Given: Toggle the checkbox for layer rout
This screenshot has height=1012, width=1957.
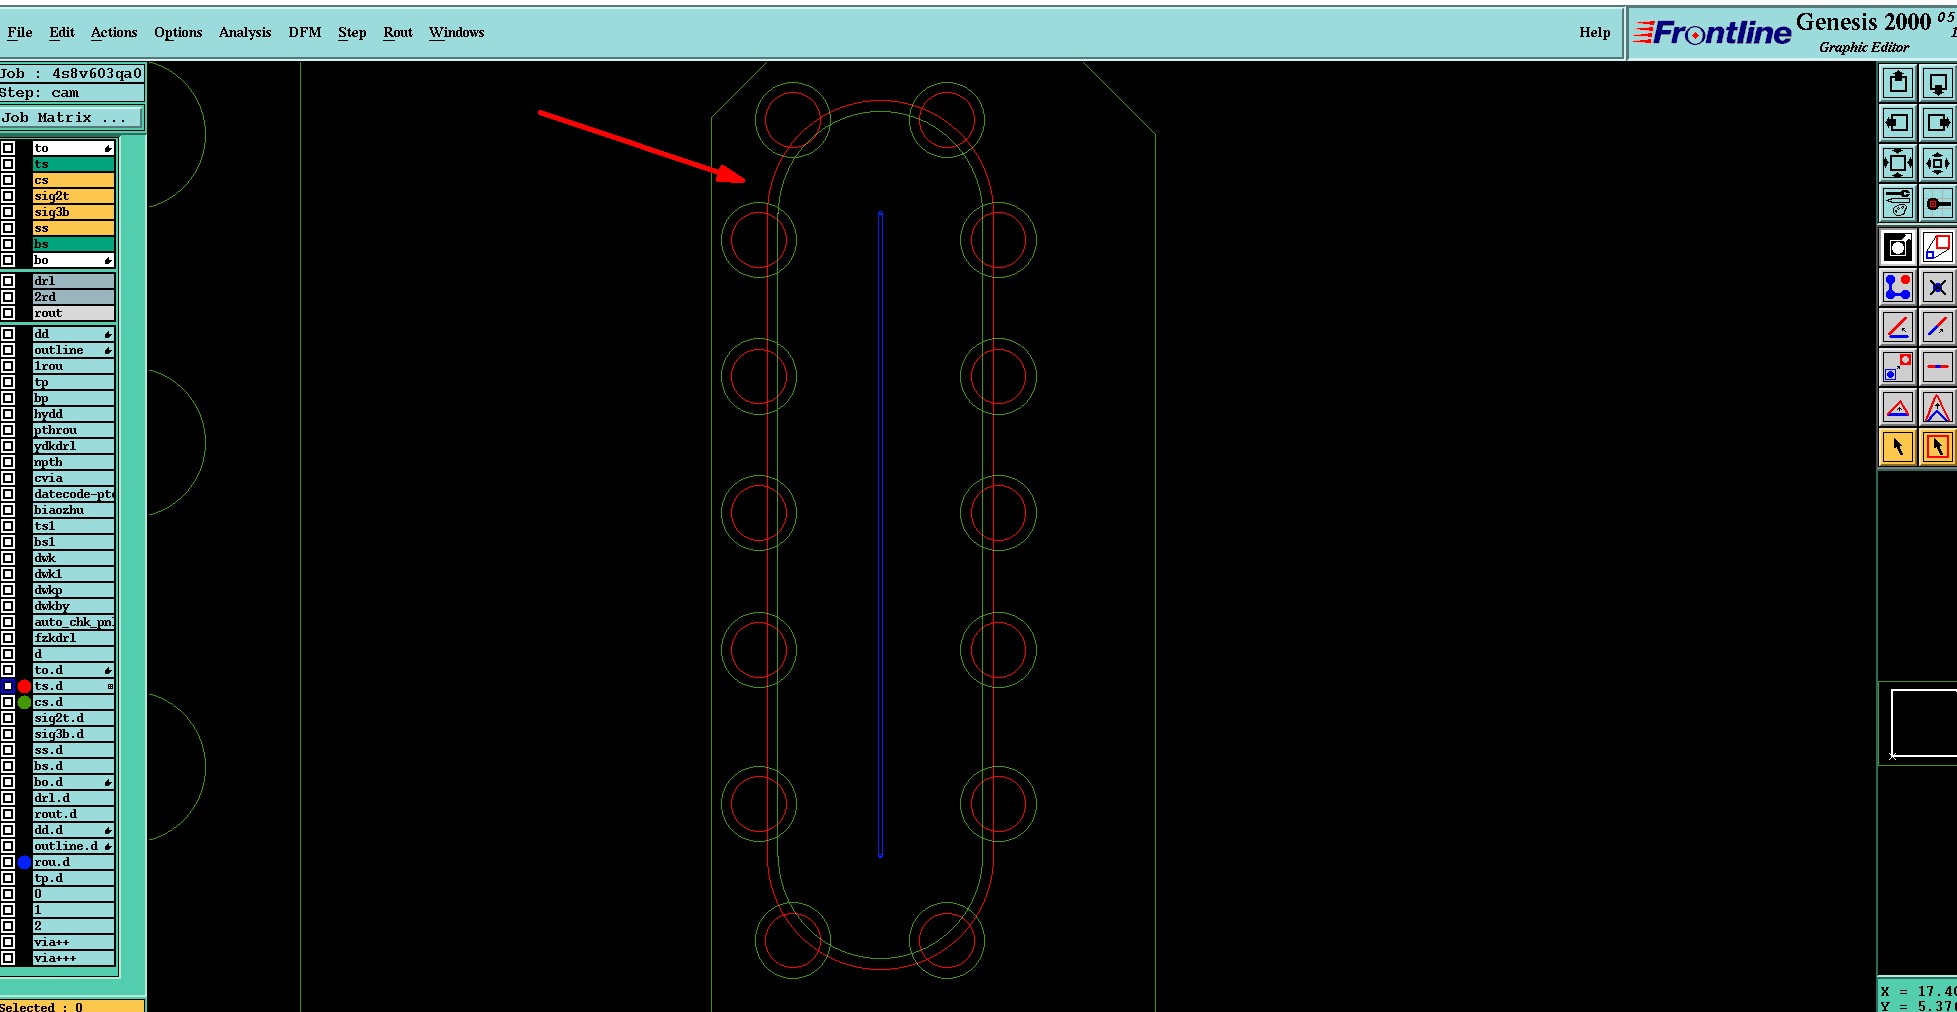Looking at the screenshot, I should pos(8,313).
